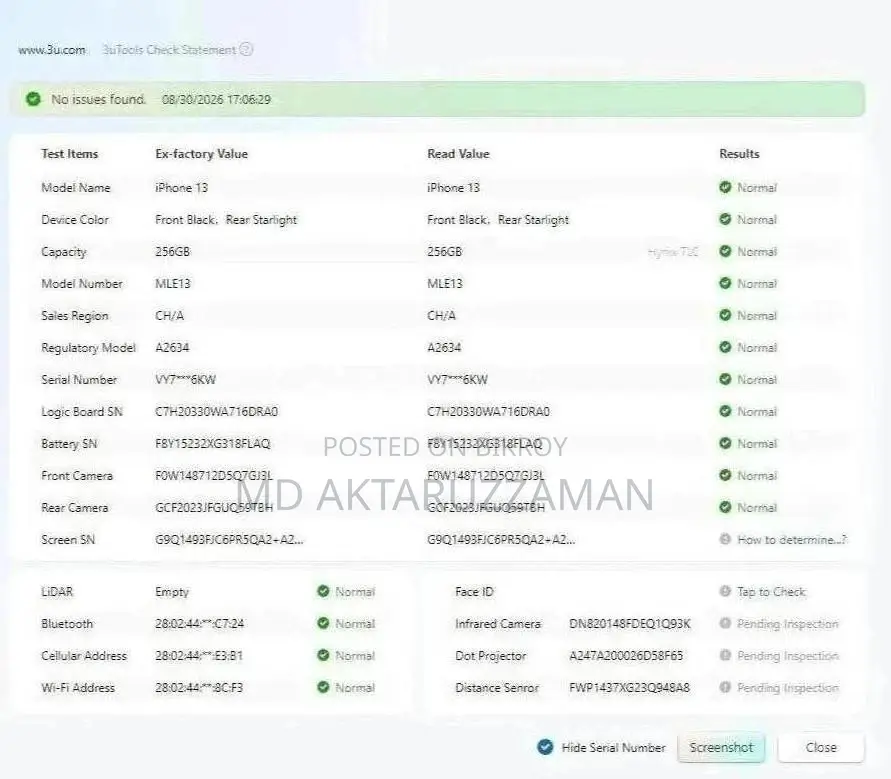
Task: Click ex-factory serial number VY7***6KW
Action: pyautogui.click(x=185, y=380)
